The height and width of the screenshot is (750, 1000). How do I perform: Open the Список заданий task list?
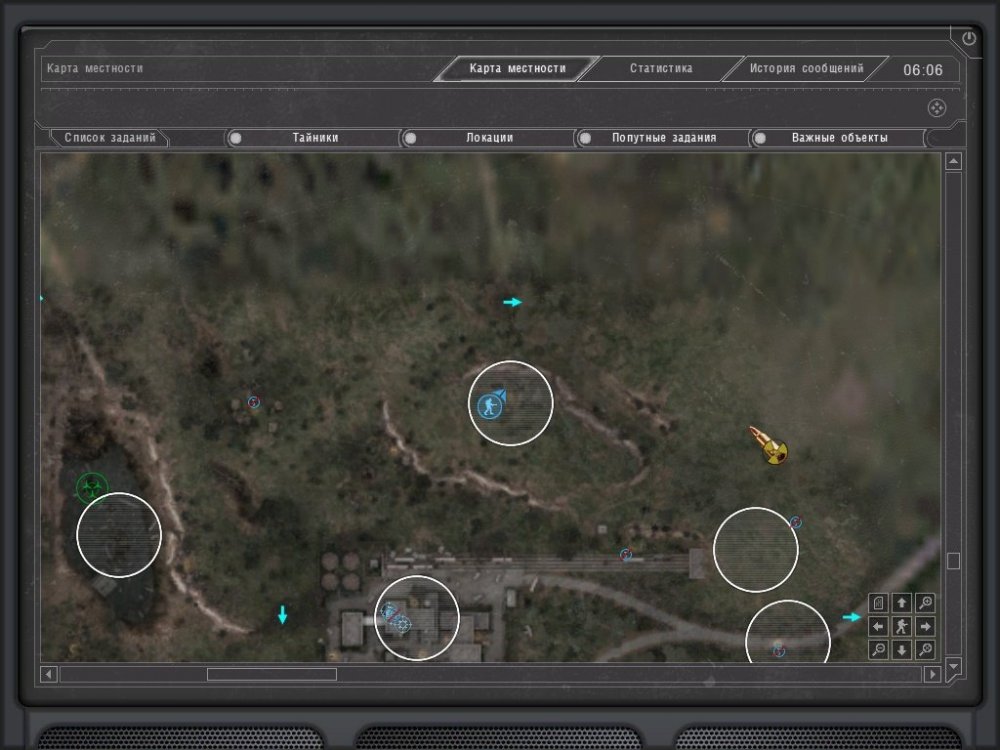click(x=110, y=138)
